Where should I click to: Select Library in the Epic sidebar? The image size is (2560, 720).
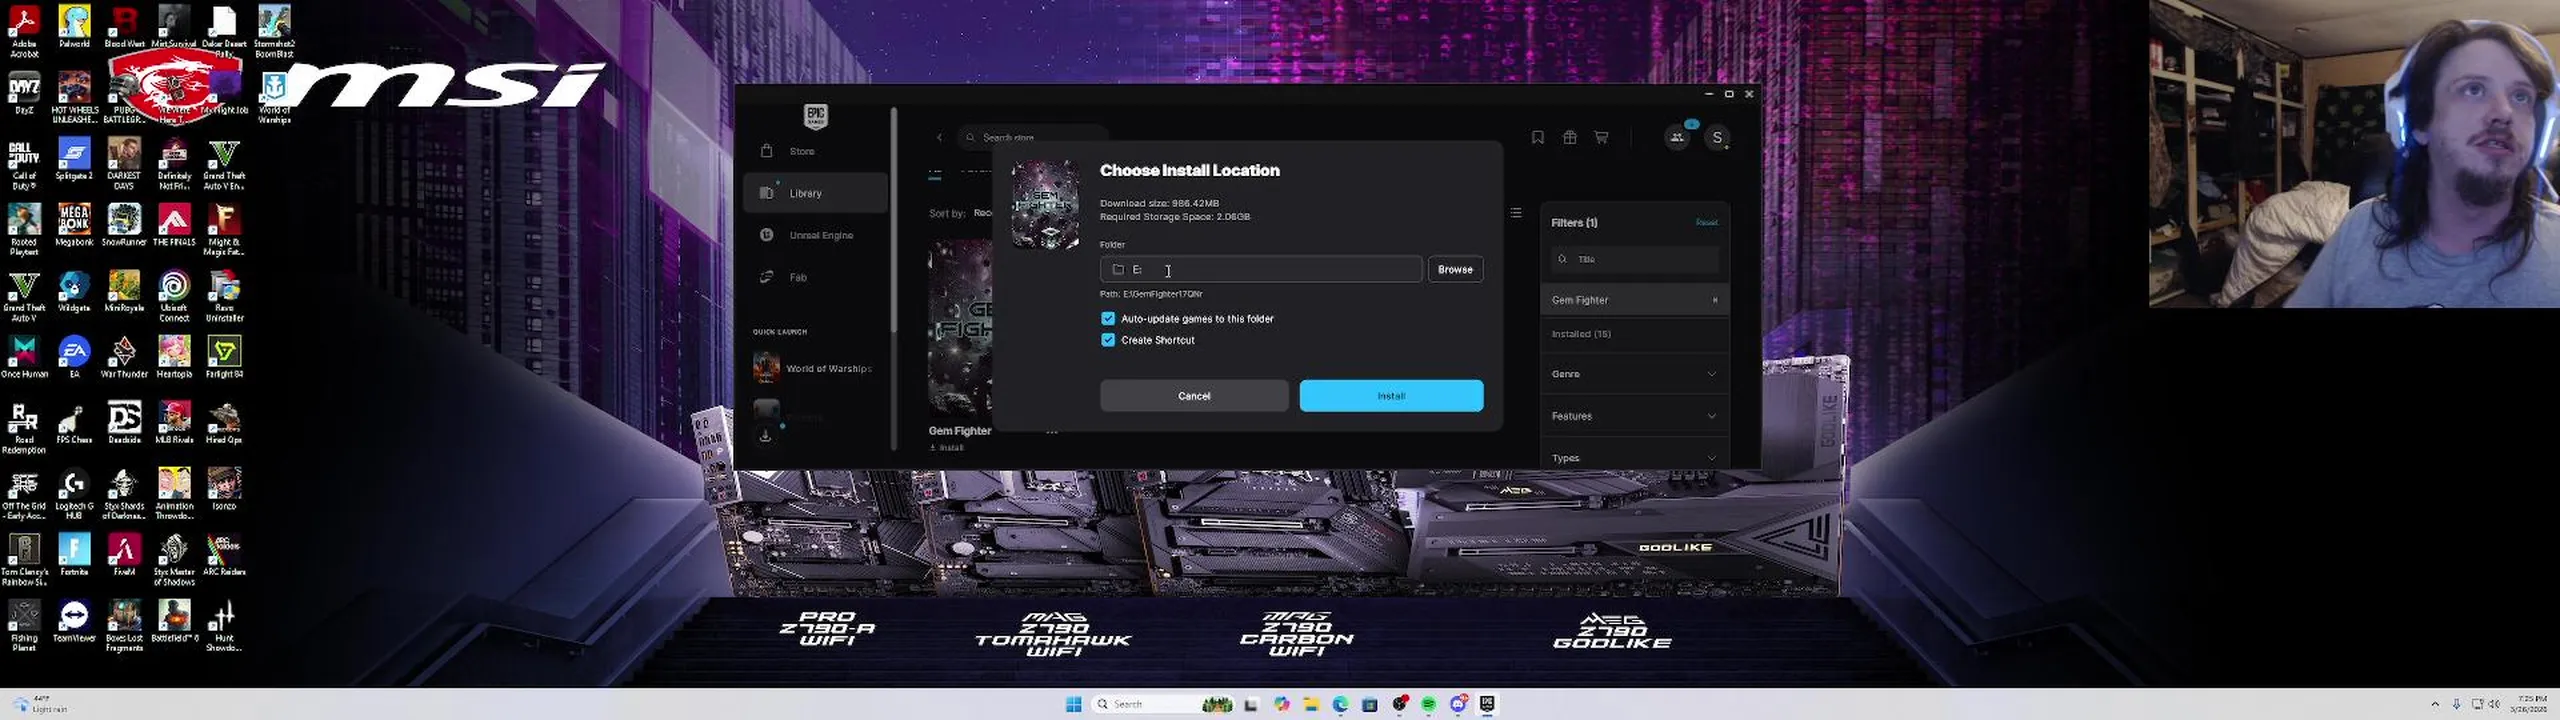pyautogui.click(x=815, y=193)
